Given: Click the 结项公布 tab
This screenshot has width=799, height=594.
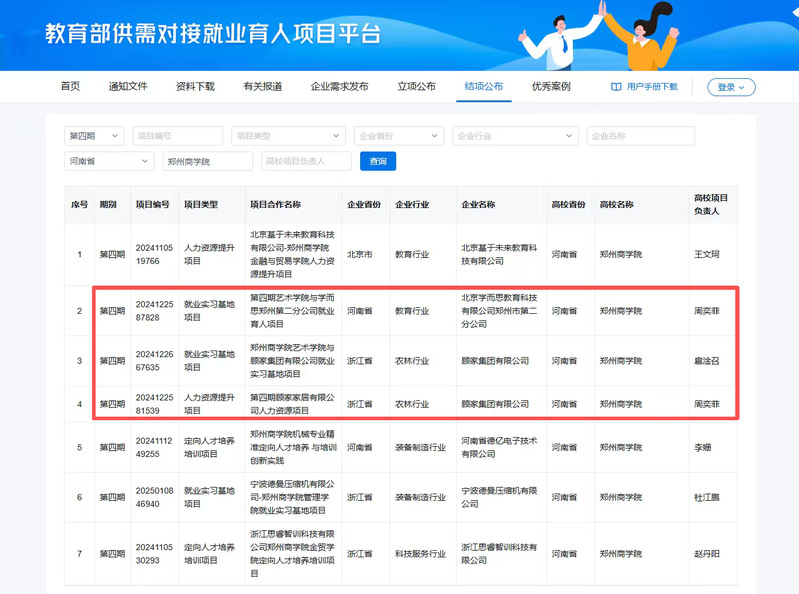Looking at the screenshot, I should click(x=484, y=87).
